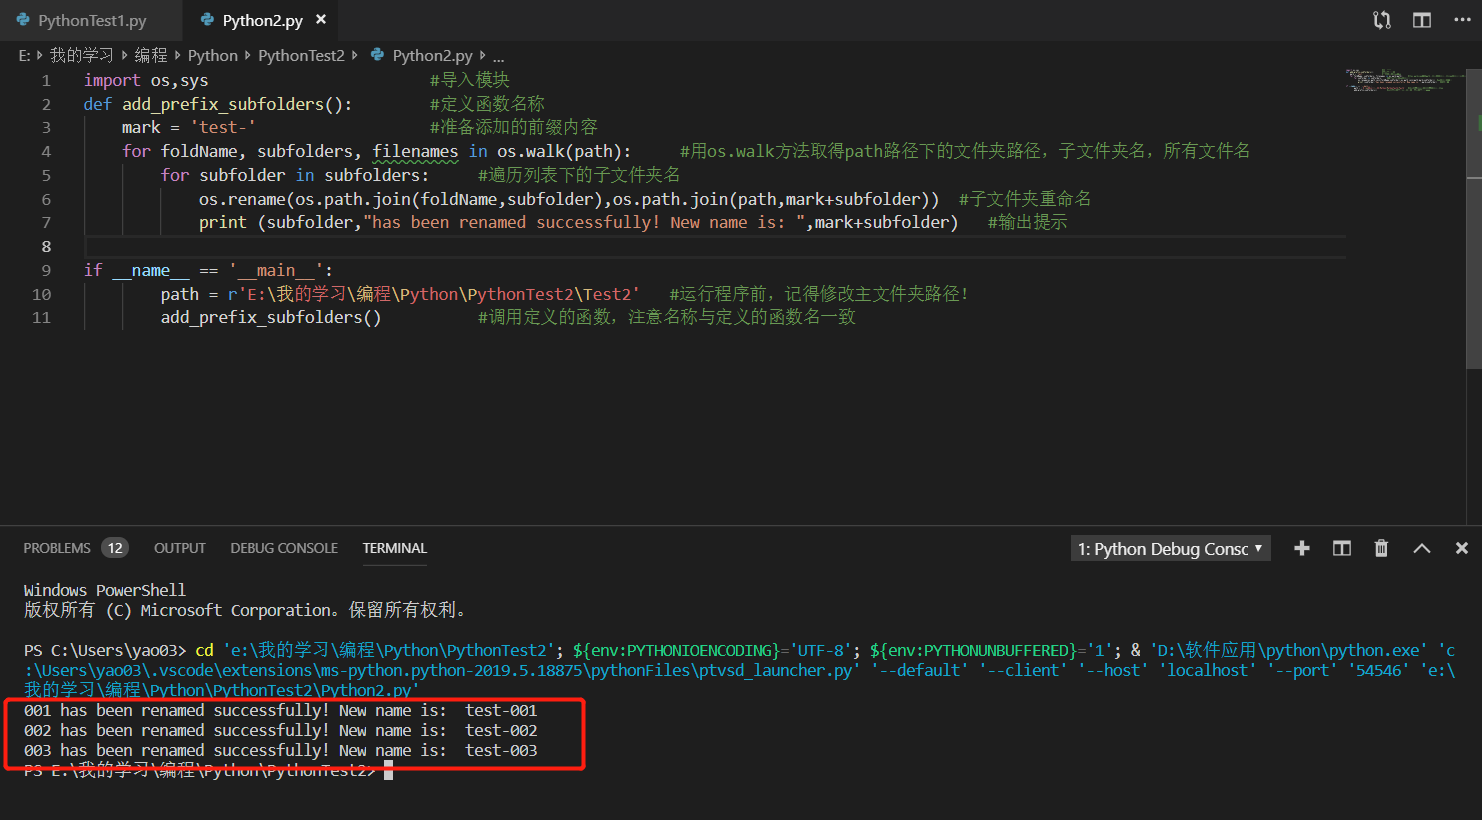
Task: Maximize the panel with the chevron icon
Action: pyautogui.click(x=1421, y=547)
